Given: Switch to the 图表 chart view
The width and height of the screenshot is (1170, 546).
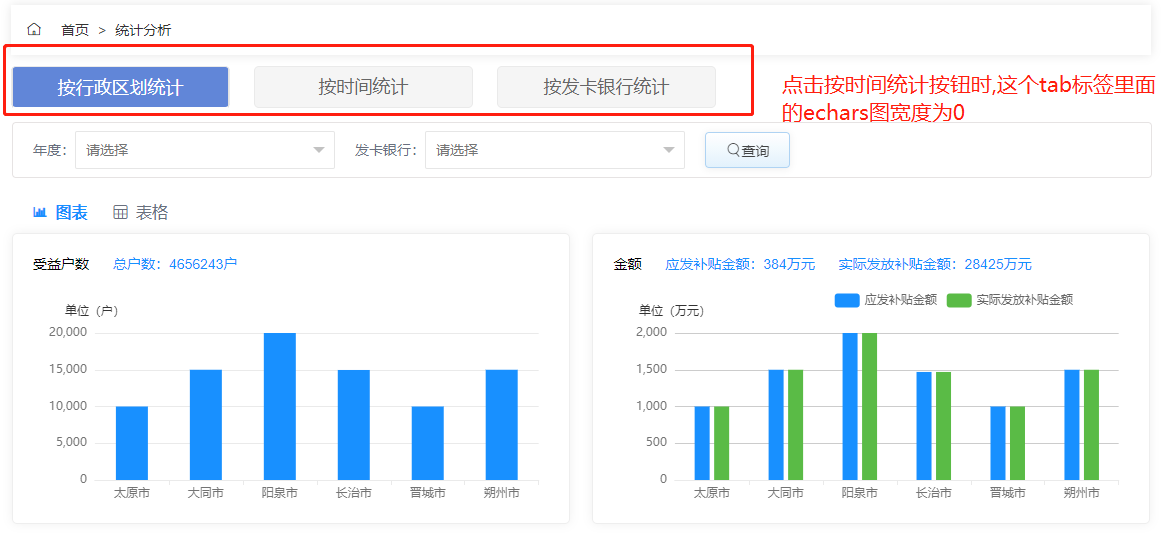Looking at the screenshot, I should [x=60, y=213].
